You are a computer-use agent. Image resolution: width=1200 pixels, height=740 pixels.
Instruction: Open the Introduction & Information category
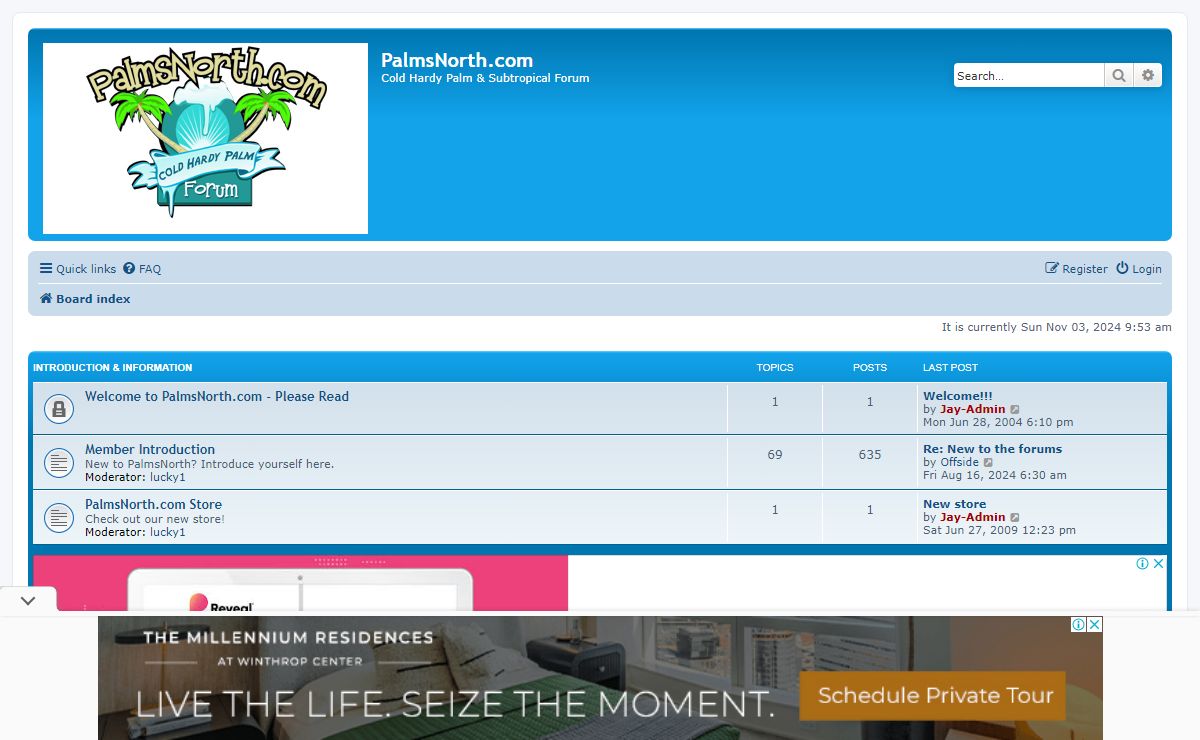113,368
